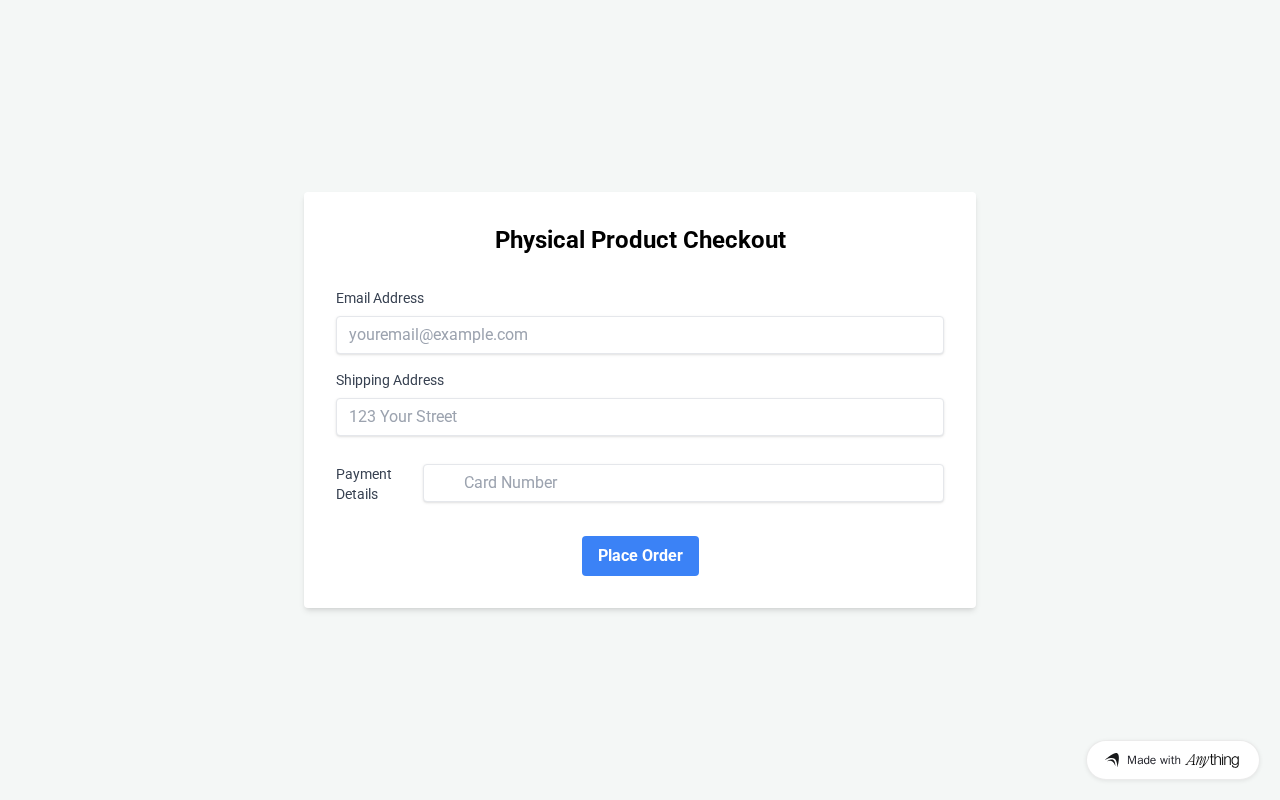Click the word "Payment" beside card field
The width and height of the screenshot is (1280, 800).
coord(364,474)
